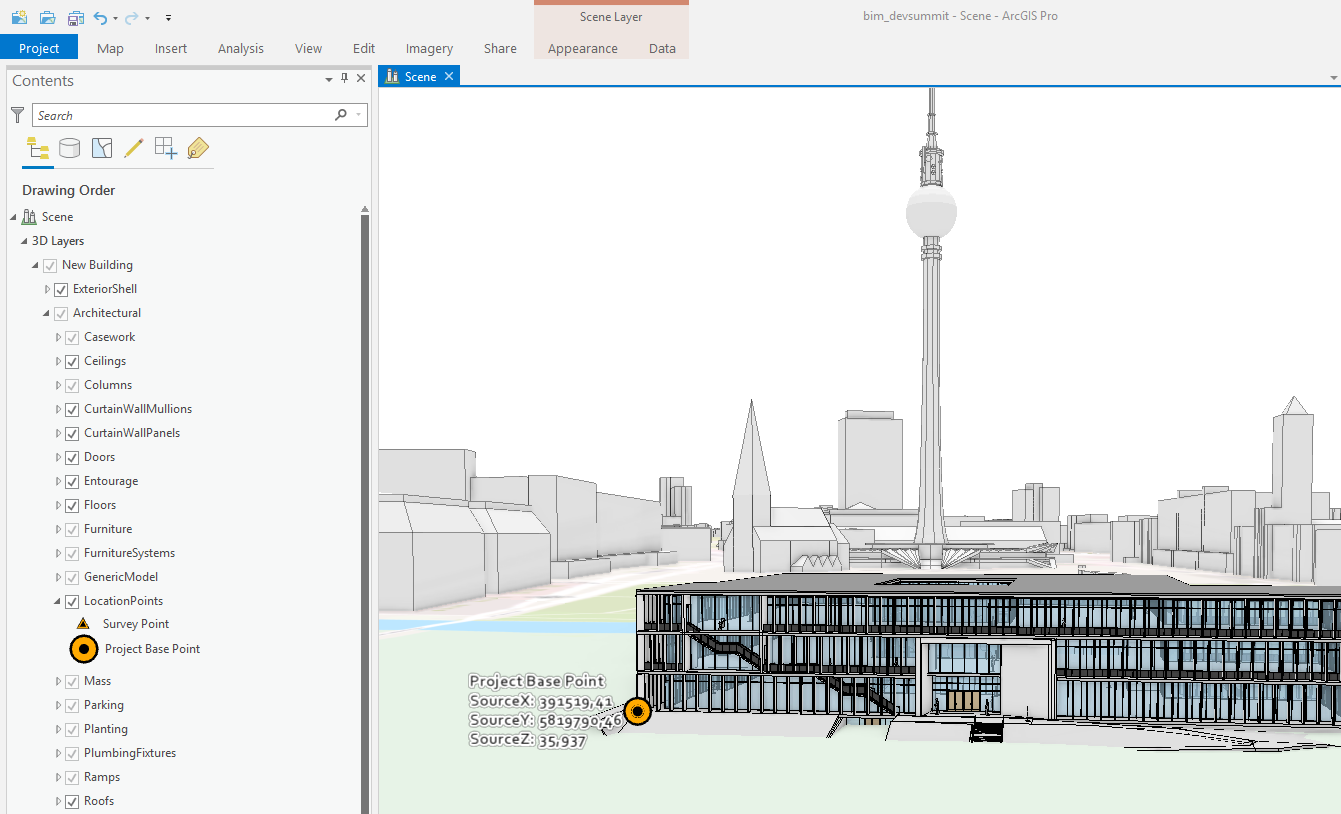The width and height of the screenshot is (1341, 814).
Task: Click the Survey Point layer entry
Action: pyautogui.click(x=135, y=624)
